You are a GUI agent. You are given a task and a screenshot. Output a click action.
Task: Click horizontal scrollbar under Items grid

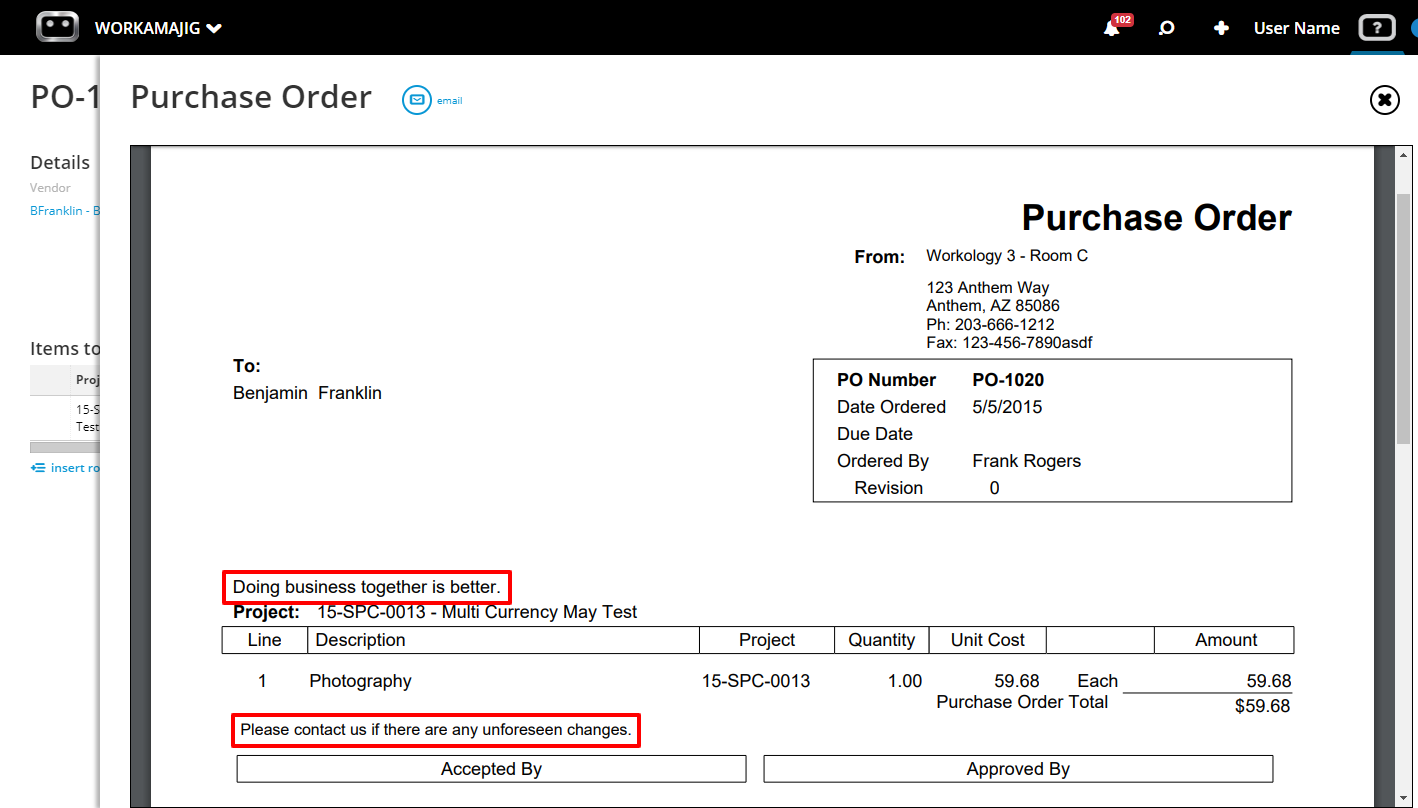point(65,447)
